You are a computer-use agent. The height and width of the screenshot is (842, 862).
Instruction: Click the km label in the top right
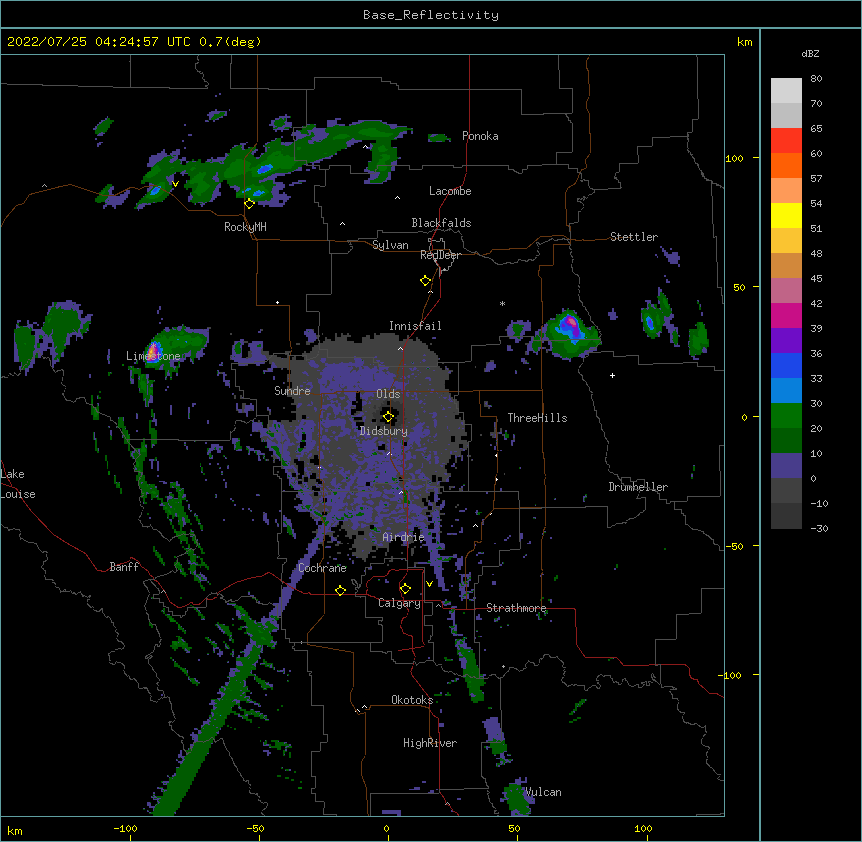point(744,42)
